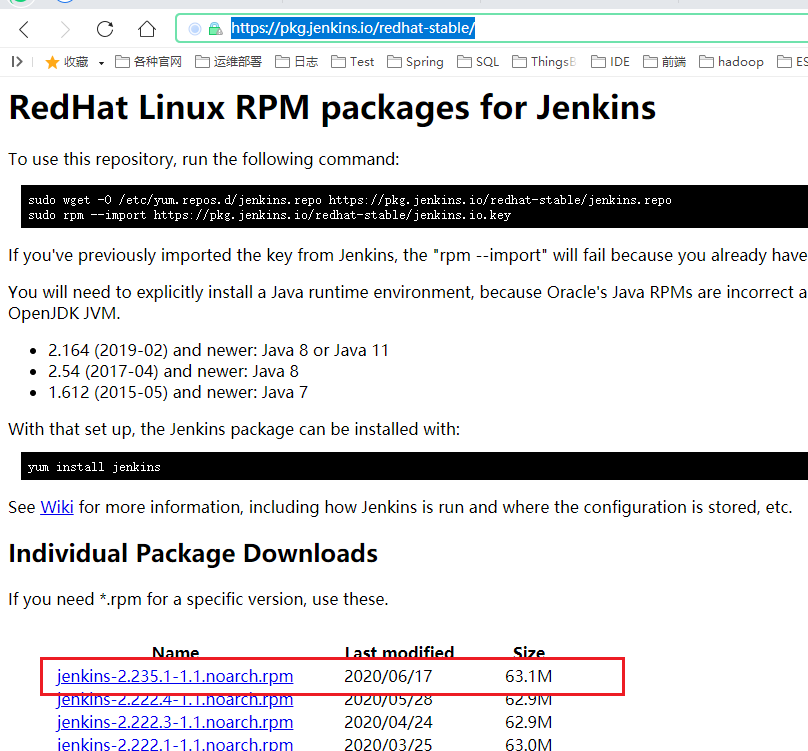Image resolution: width=808 pixels, height=751 pixels.
Task: Download jenkins-2.222.1-1.1.noarch.rpm
Action: click(x=175, y=744)
